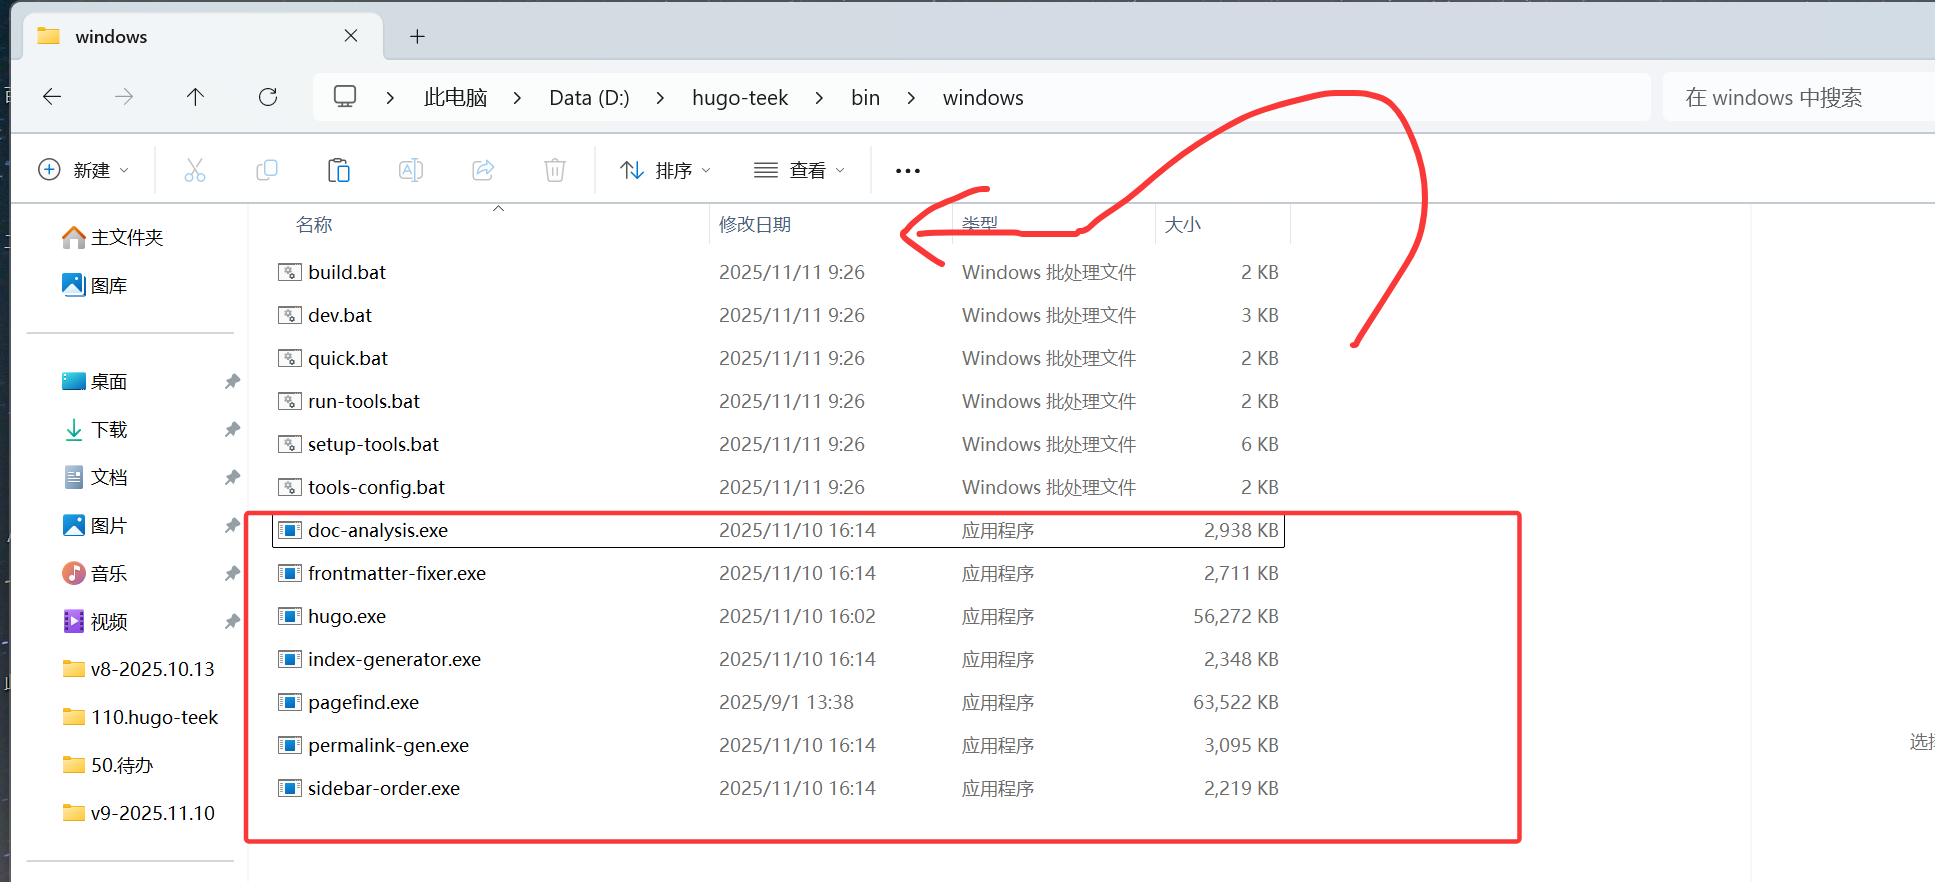Click the search box for windows folder
This screenshot has width=1935, height=882.
[x=1790, y=98]
